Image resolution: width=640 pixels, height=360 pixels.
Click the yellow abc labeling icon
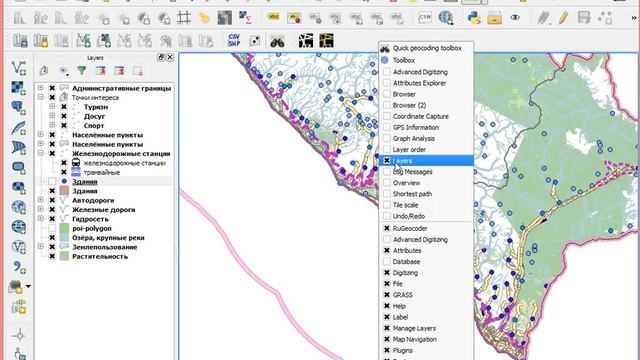(273, 18)
